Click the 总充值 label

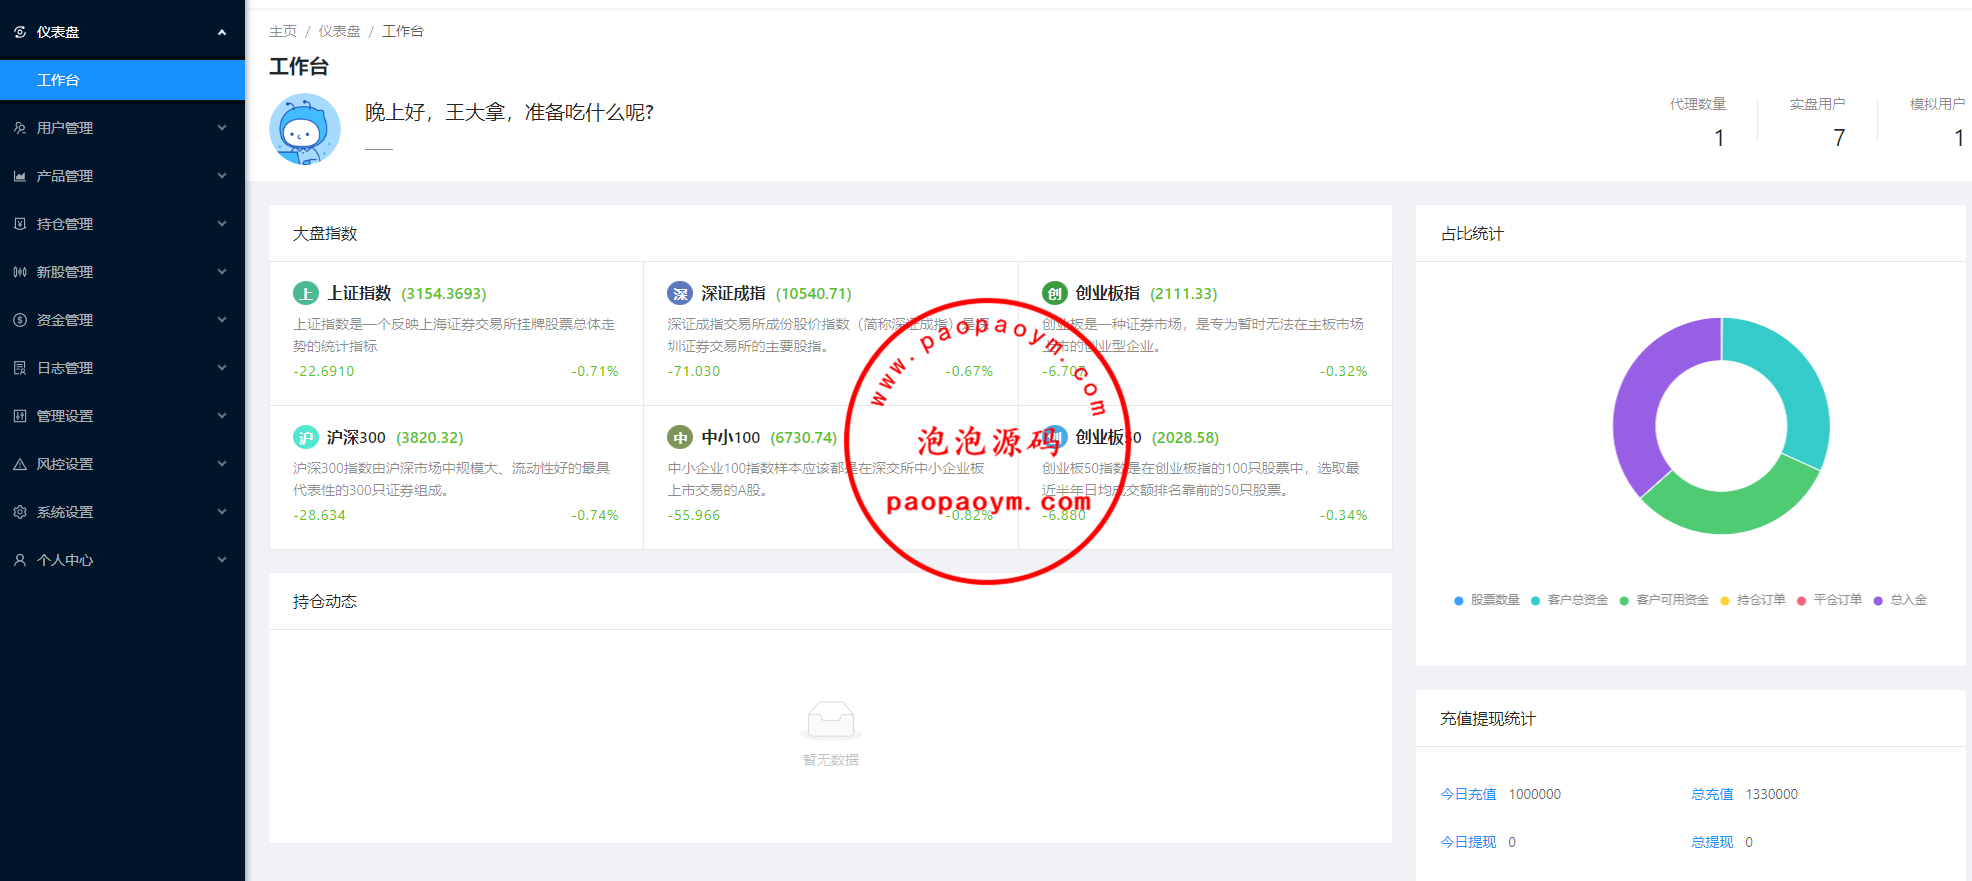(x=1712, y=794)
